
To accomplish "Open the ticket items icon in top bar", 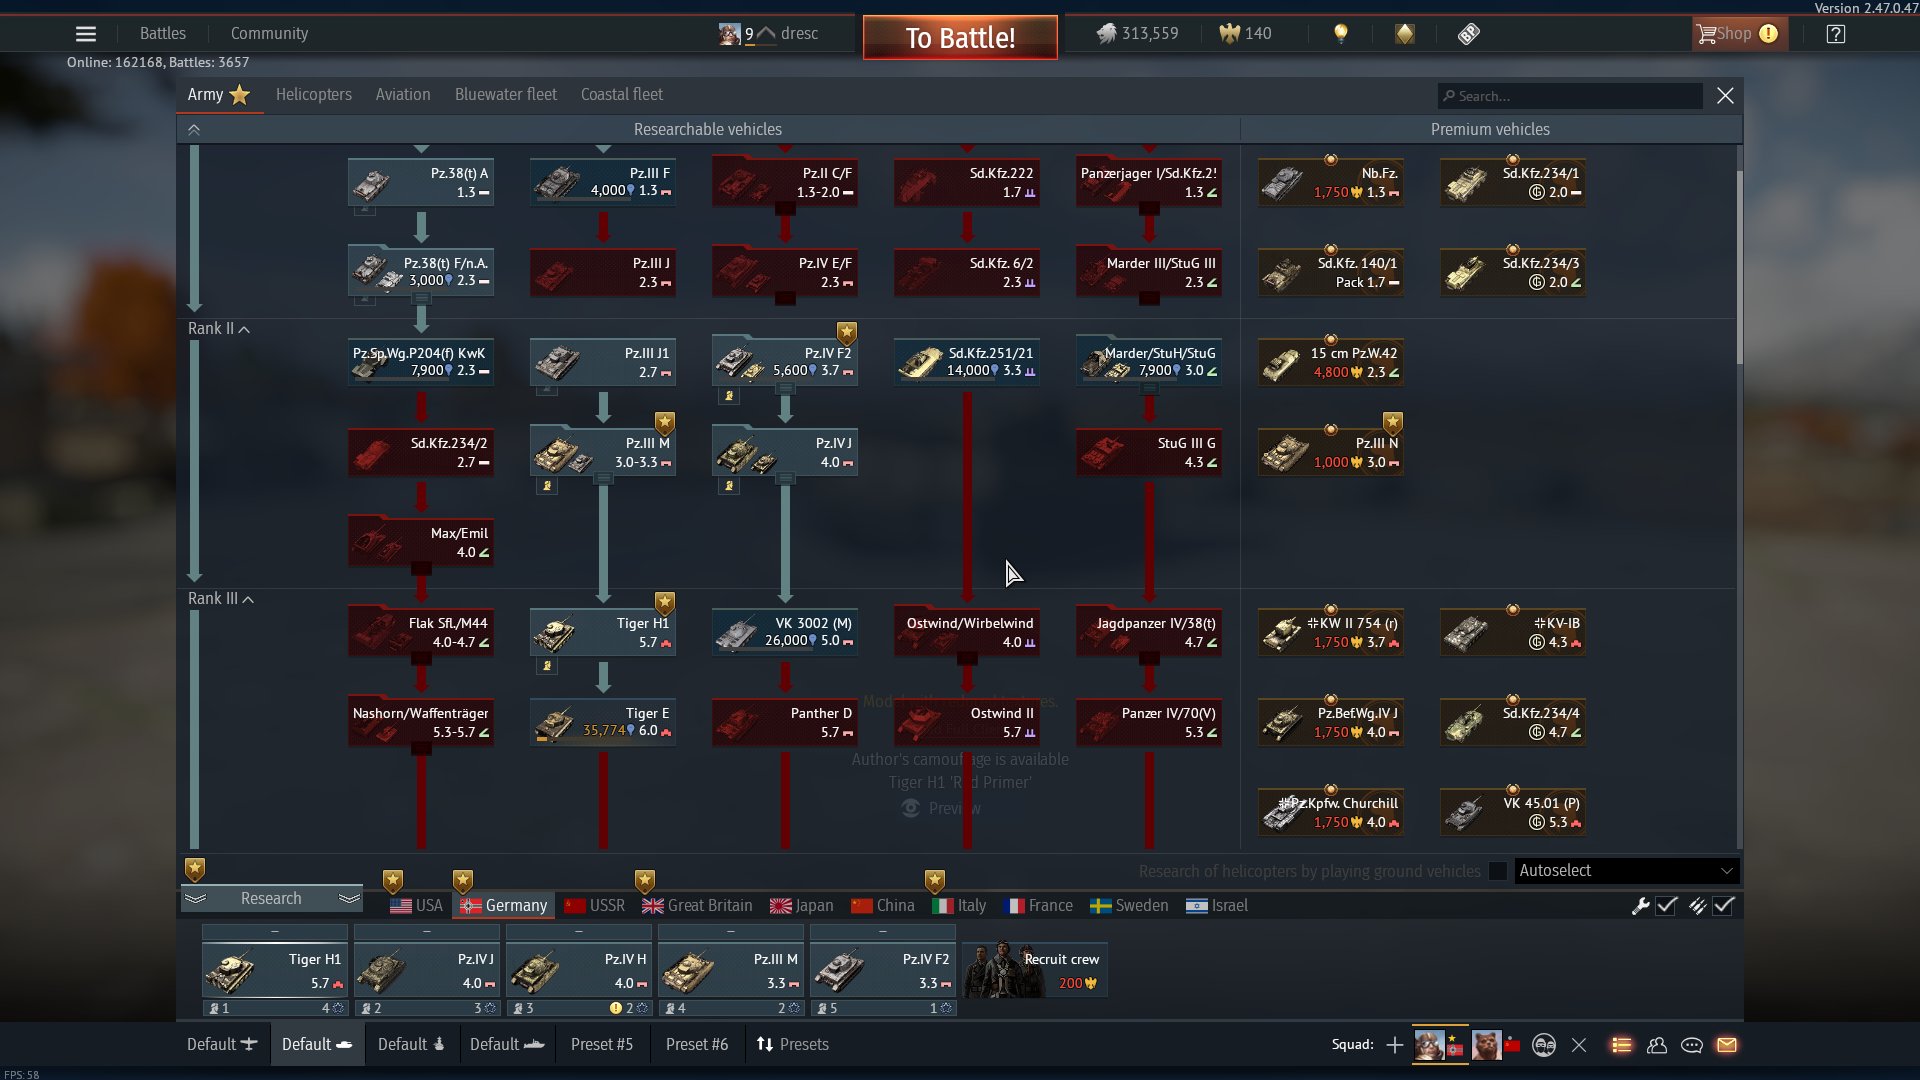I will (1468, 33).
